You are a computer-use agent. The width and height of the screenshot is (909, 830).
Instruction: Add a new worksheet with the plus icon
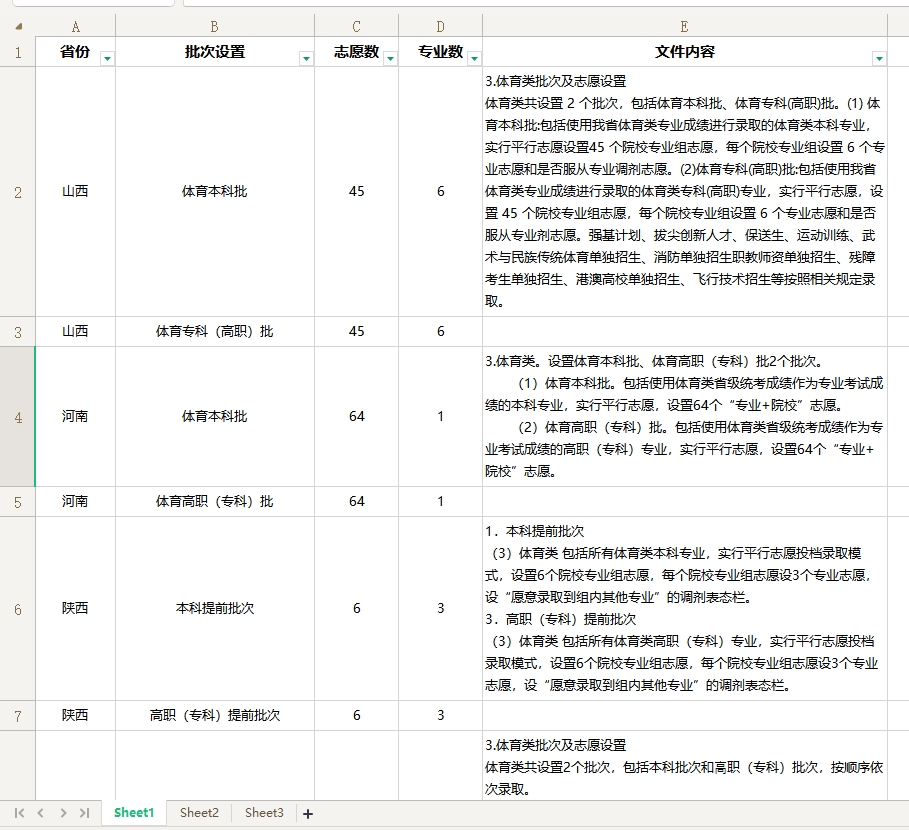point(307,813)
